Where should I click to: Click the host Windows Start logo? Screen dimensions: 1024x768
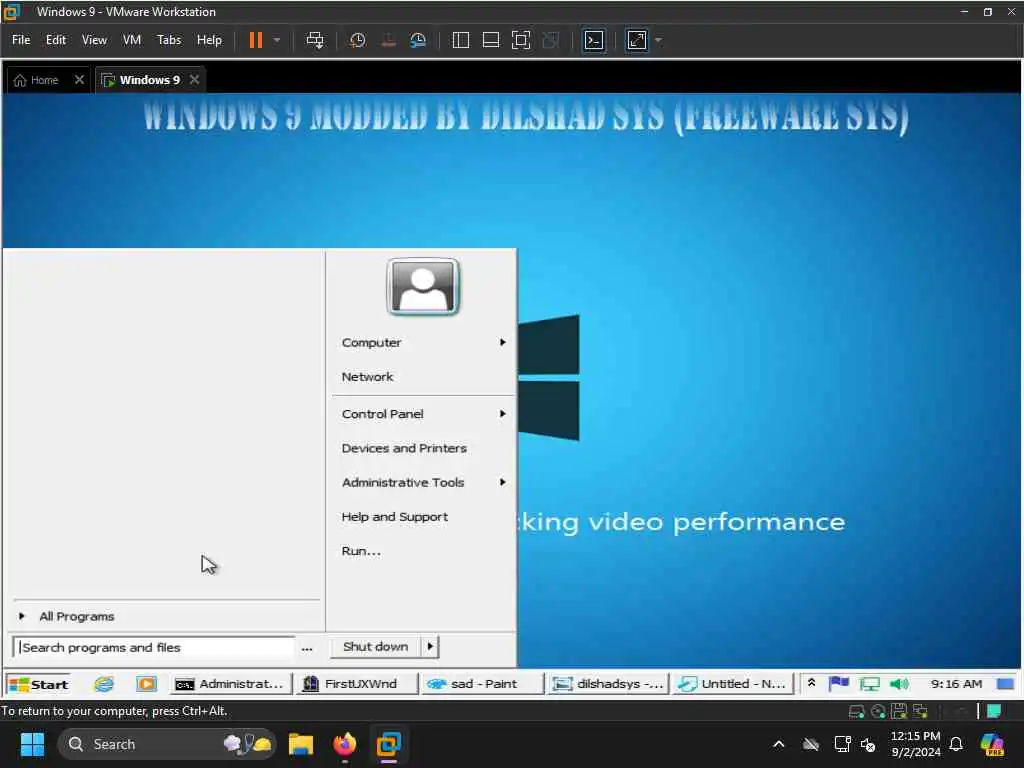click(32, 744)
